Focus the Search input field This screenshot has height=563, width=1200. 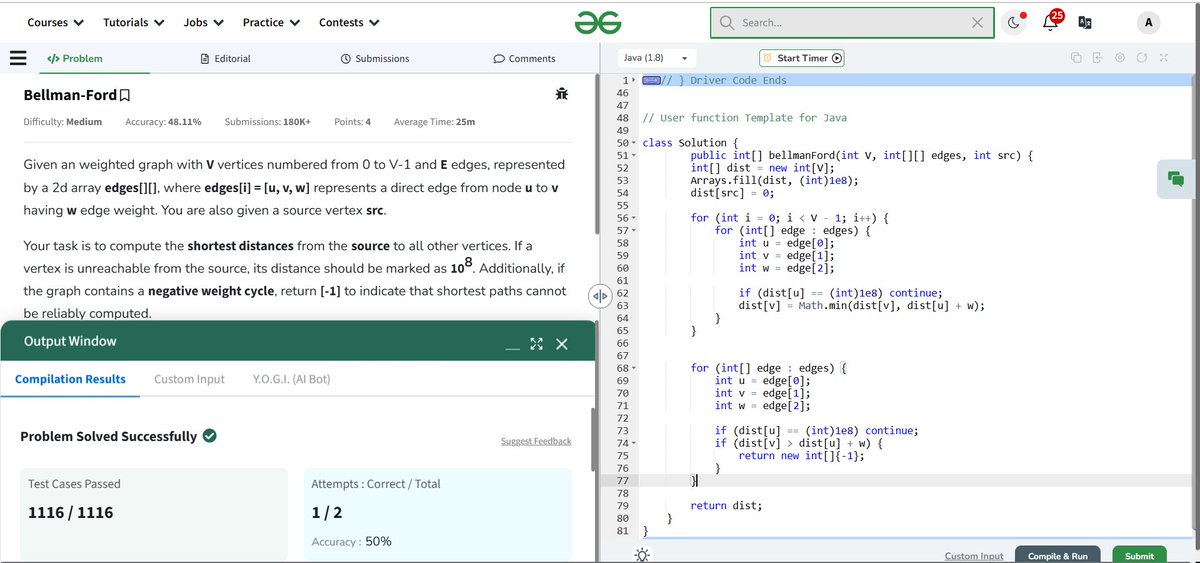click(852, 22)
